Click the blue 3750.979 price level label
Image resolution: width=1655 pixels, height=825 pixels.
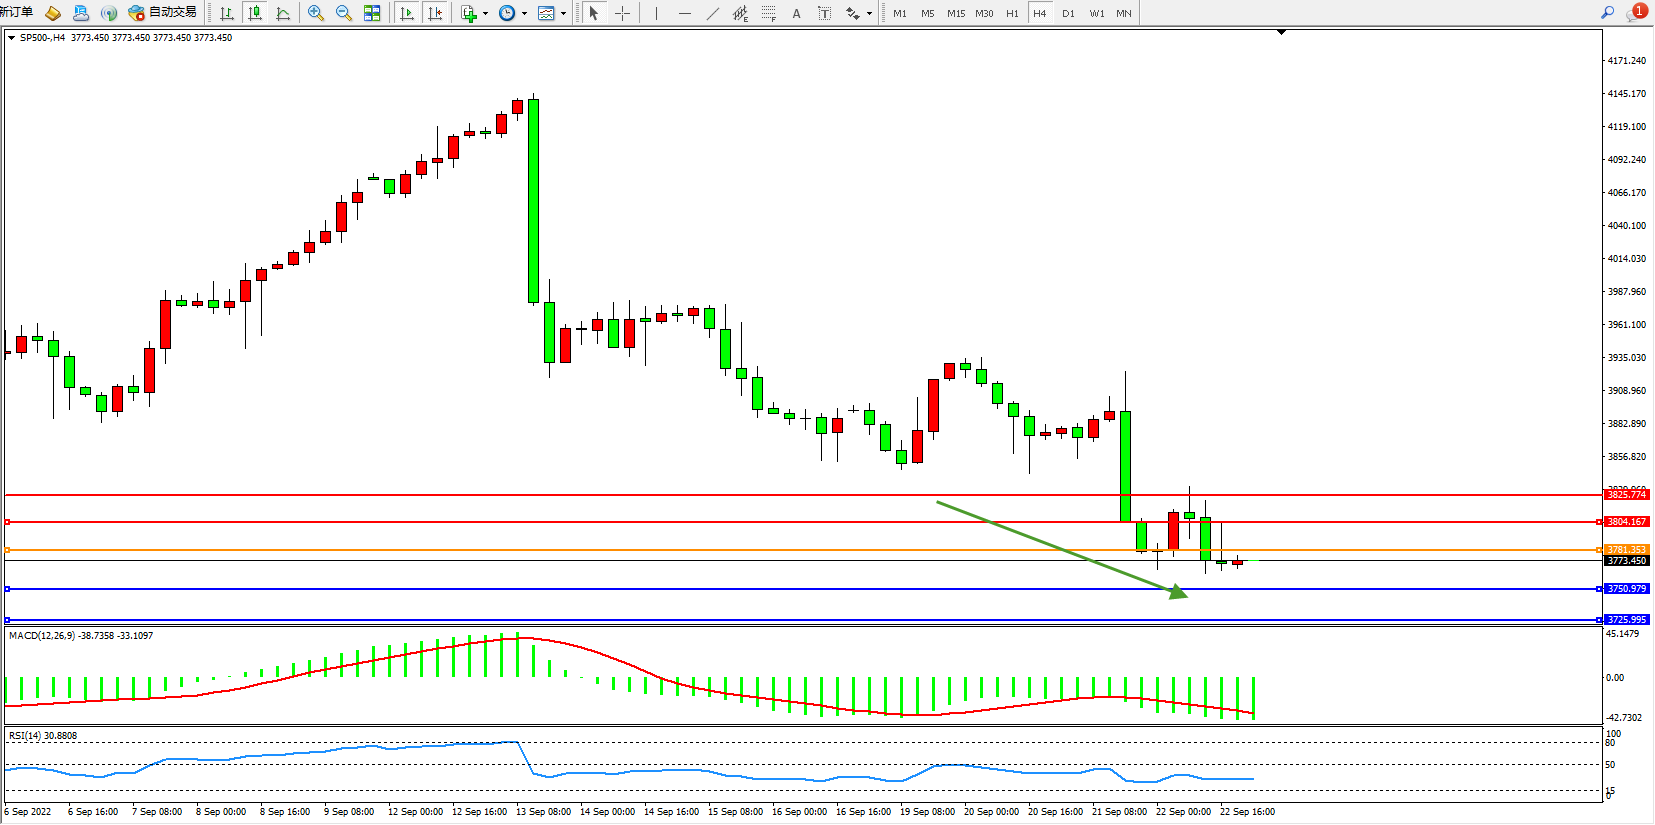[x=1626, y=589]
